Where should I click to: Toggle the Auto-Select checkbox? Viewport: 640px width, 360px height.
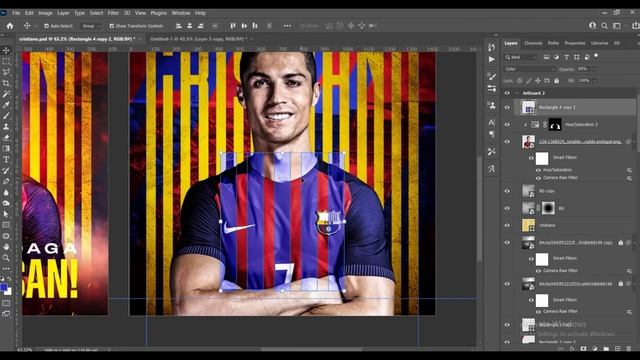click(x=46, y=26)
